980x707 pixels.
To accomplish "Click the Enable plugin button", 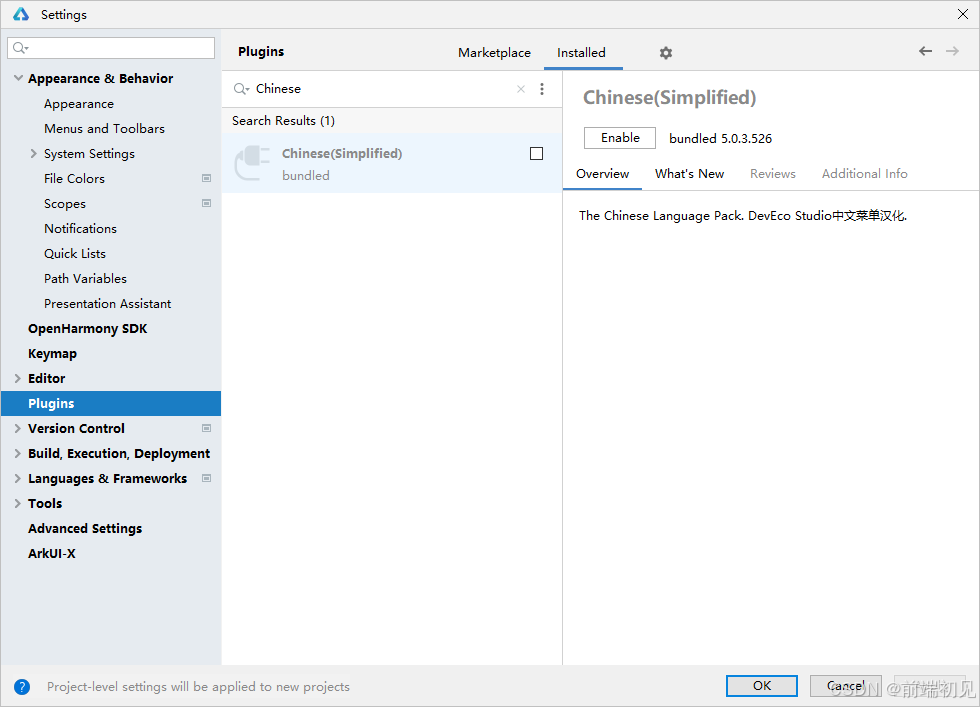I will [x=620, y=138].
